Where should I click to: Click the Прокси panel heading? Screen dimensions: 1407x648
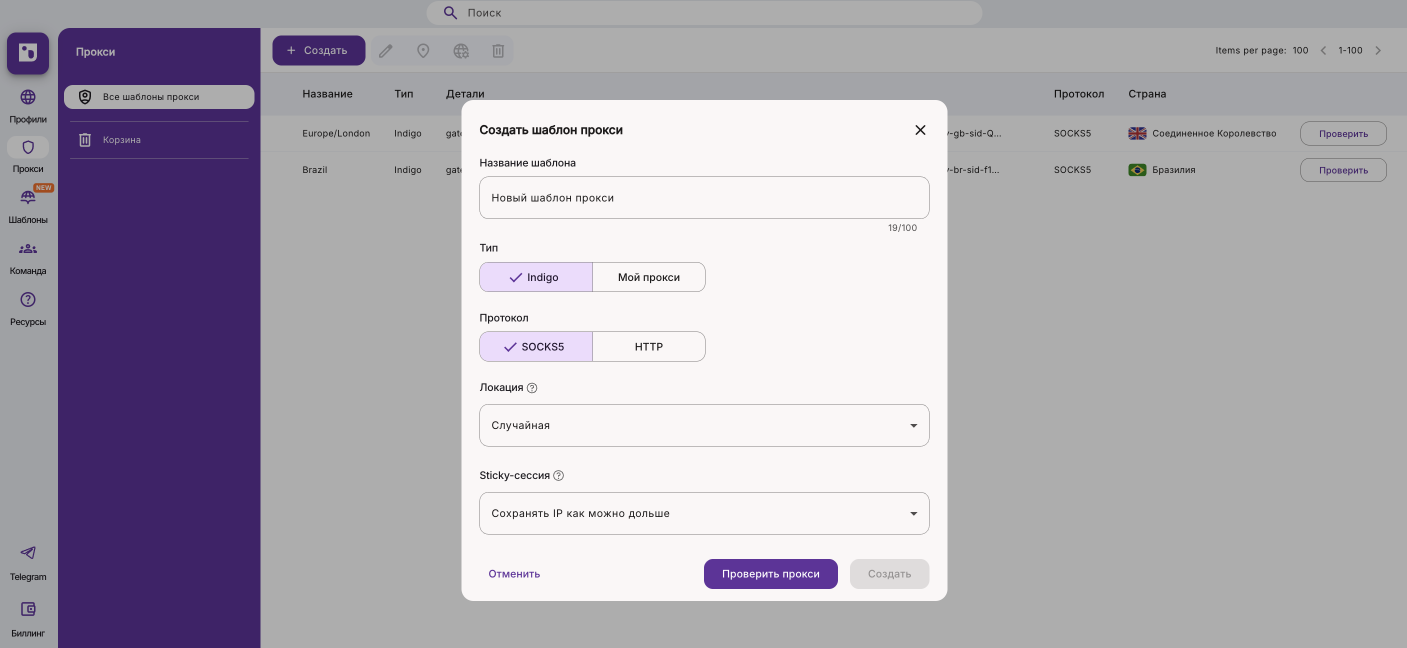pyautogui.click(x=96, y=52)
